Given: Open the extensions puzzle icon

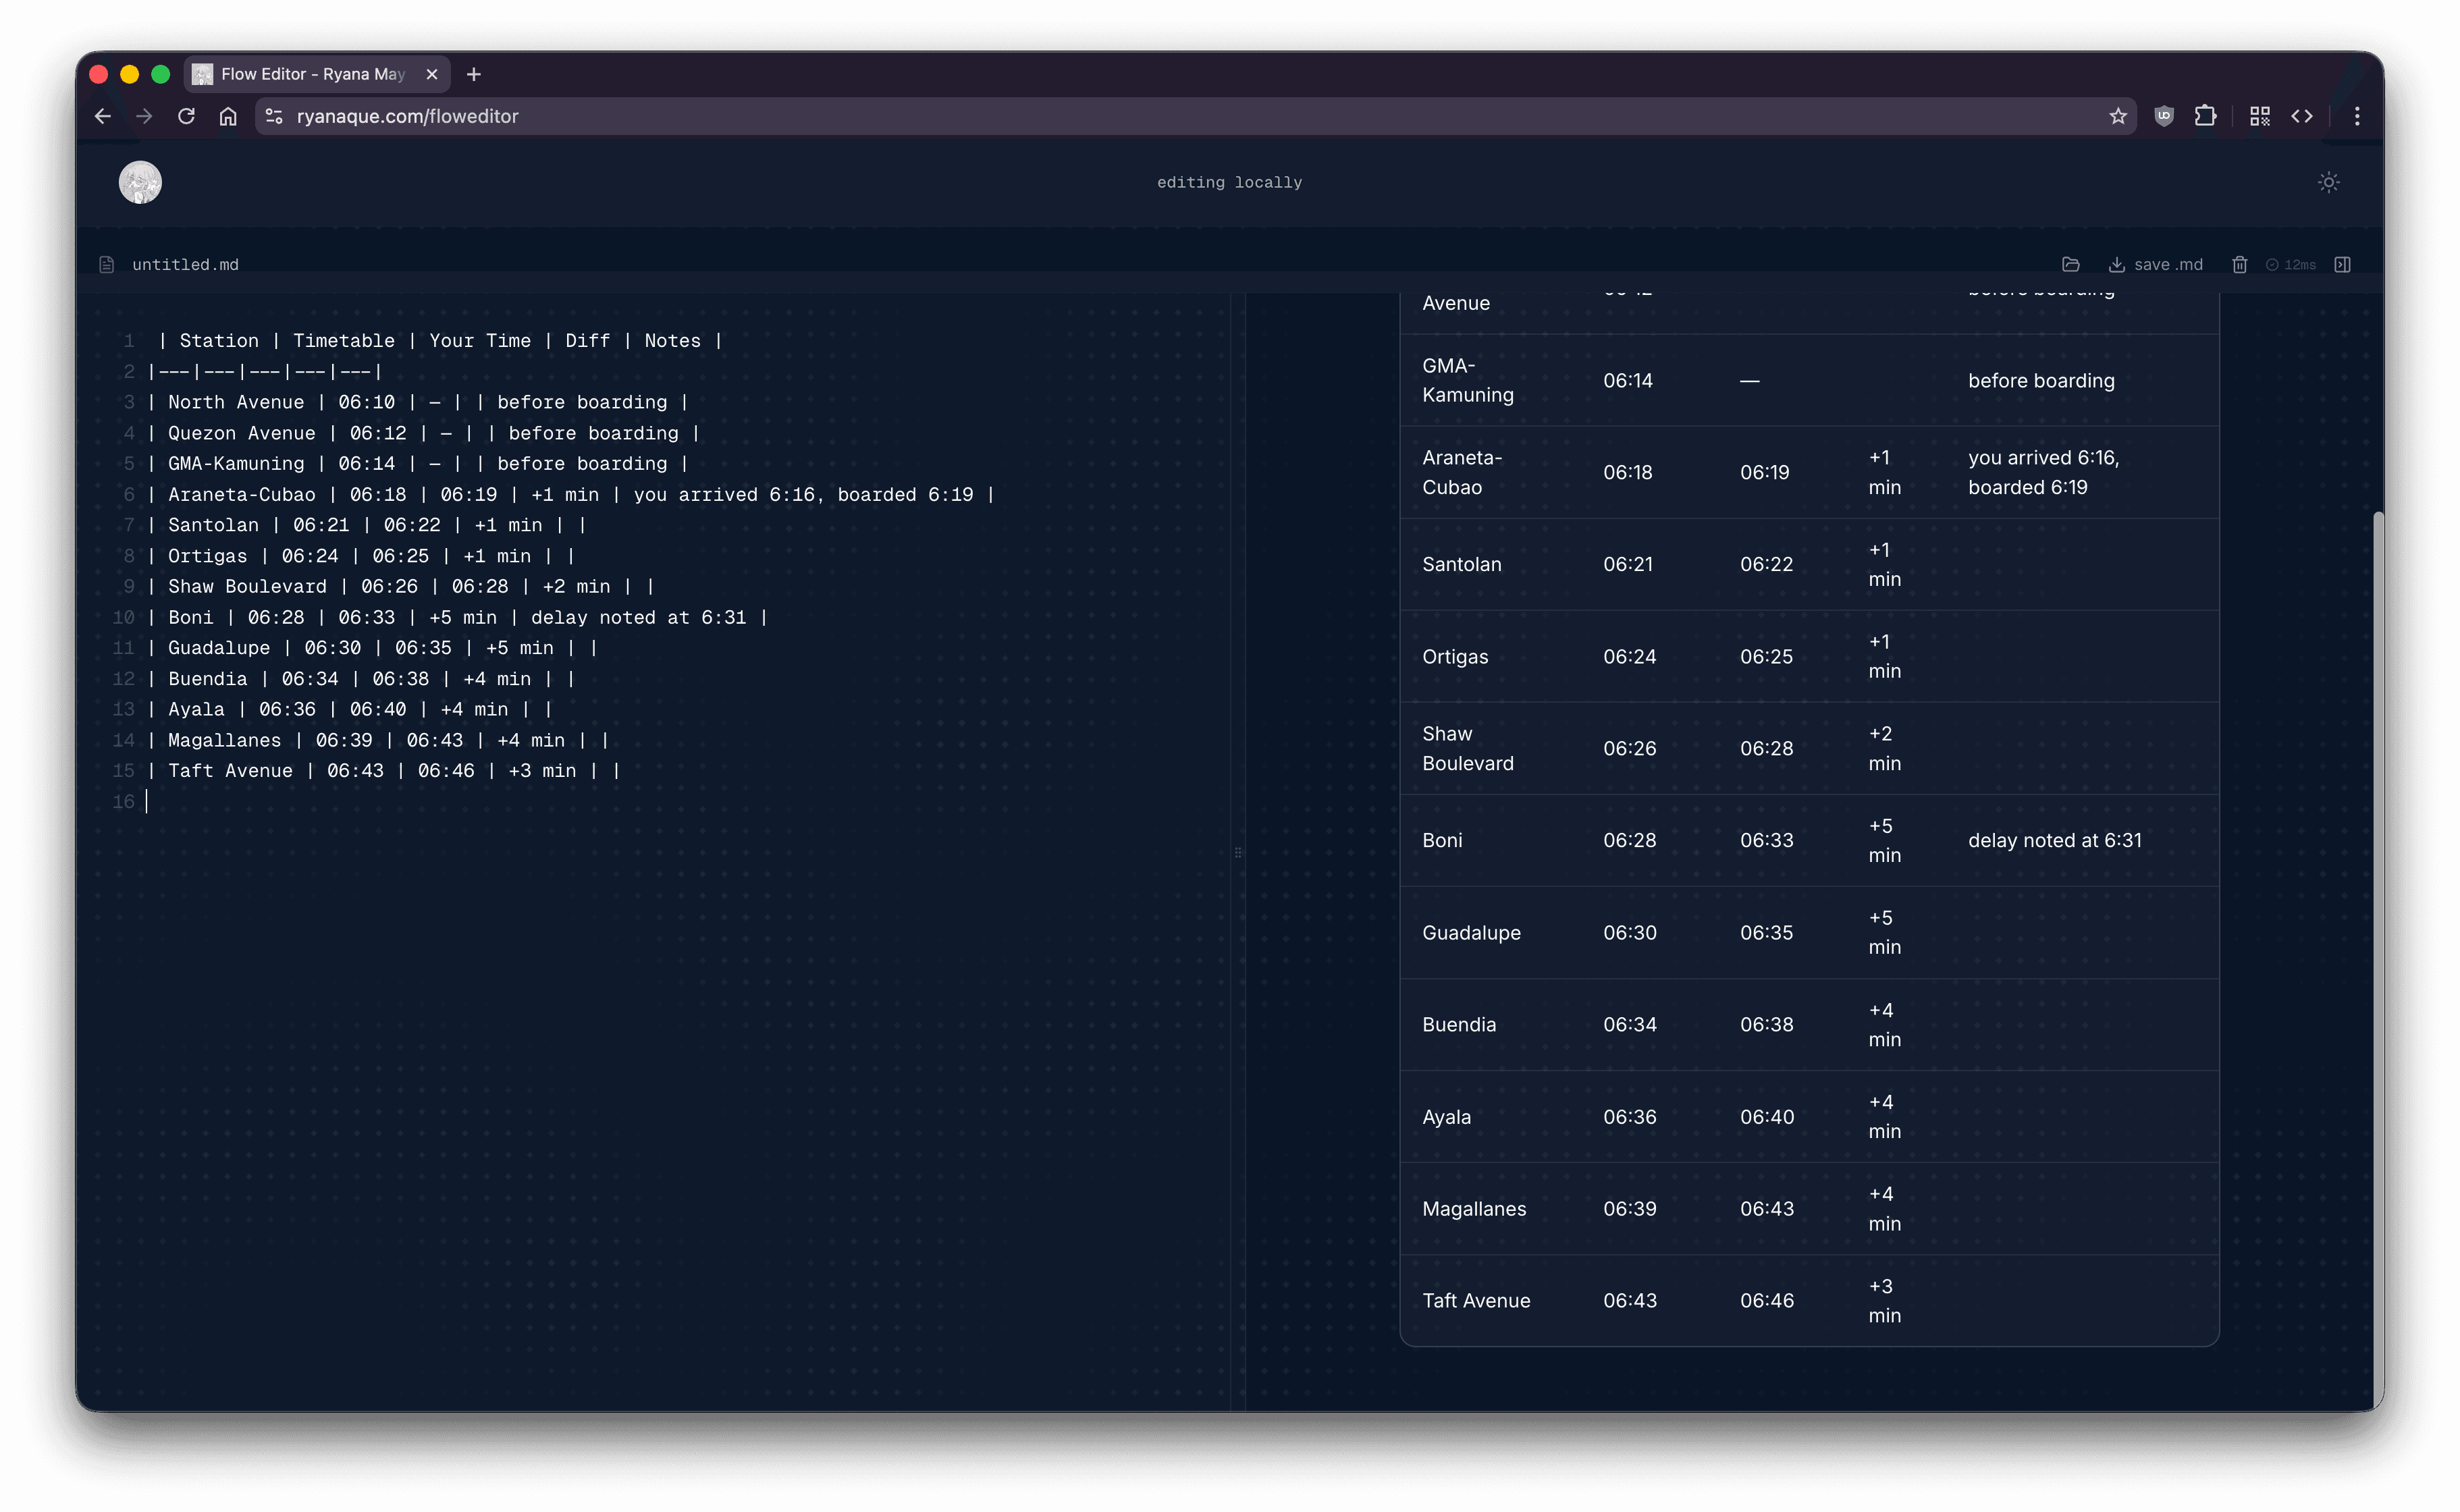Looking at the screenshot, I should 2205,116.
